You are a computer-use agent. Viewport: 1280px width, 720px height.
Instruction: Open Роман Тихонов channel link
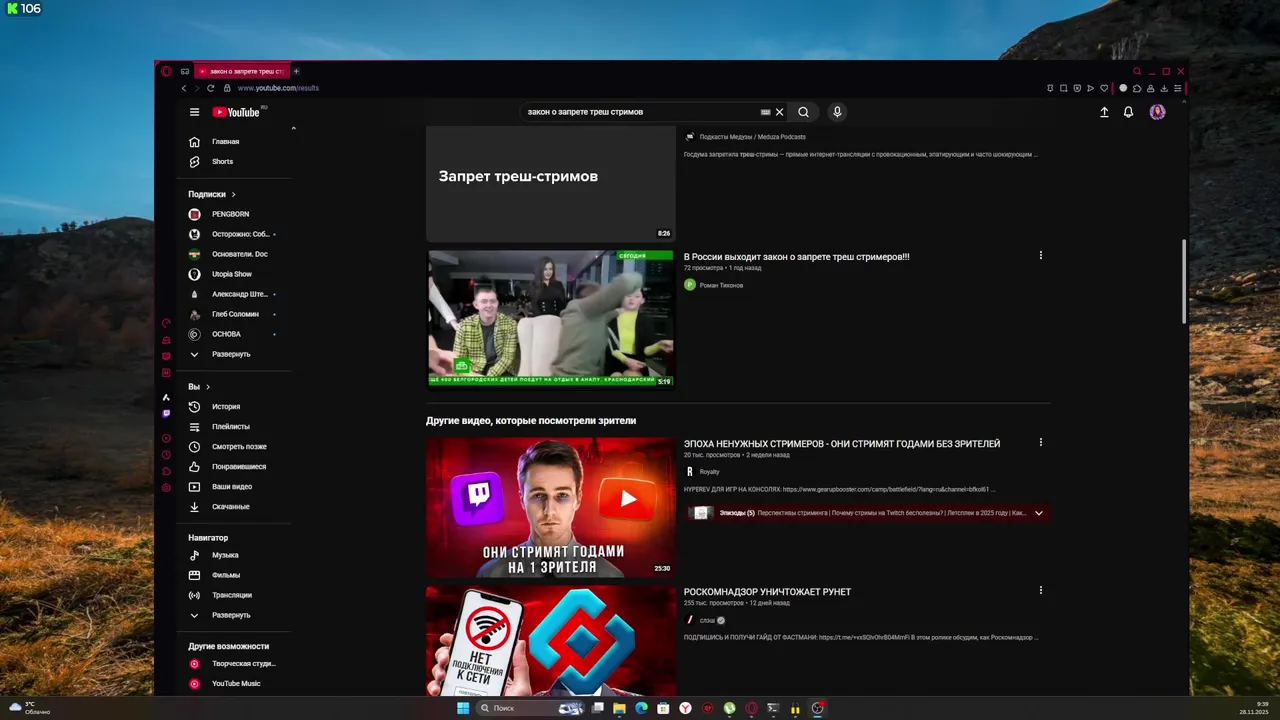[x=721, y=285]
